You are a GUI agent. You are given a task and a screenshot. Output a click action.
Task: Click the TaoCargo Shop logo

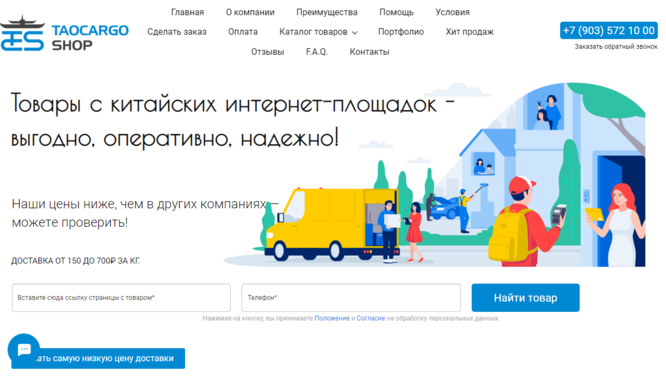(x=64, y=34)
